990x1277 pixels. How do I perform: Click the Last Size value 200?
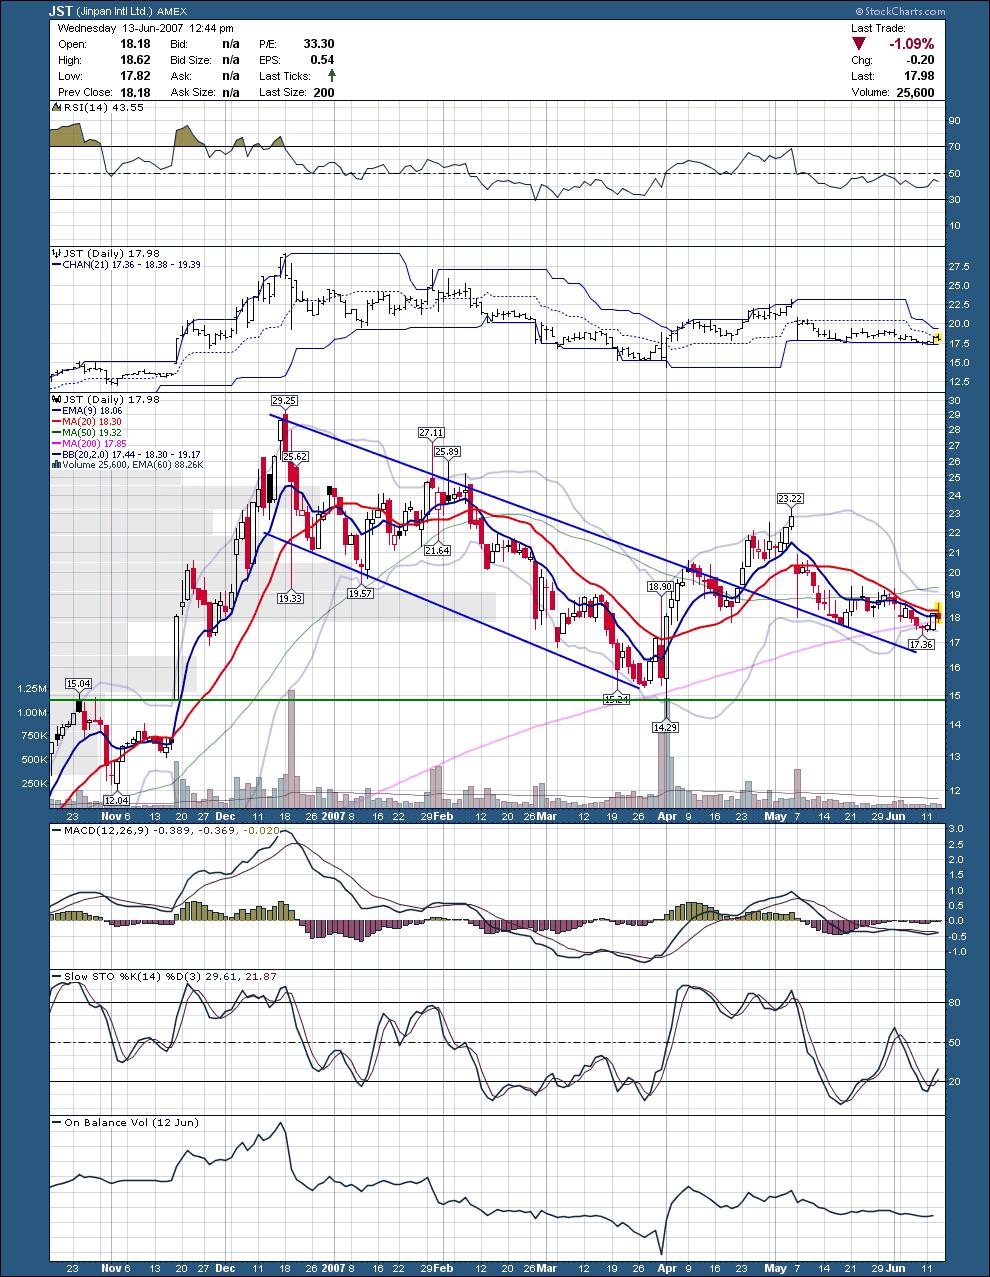pos(324,92)
